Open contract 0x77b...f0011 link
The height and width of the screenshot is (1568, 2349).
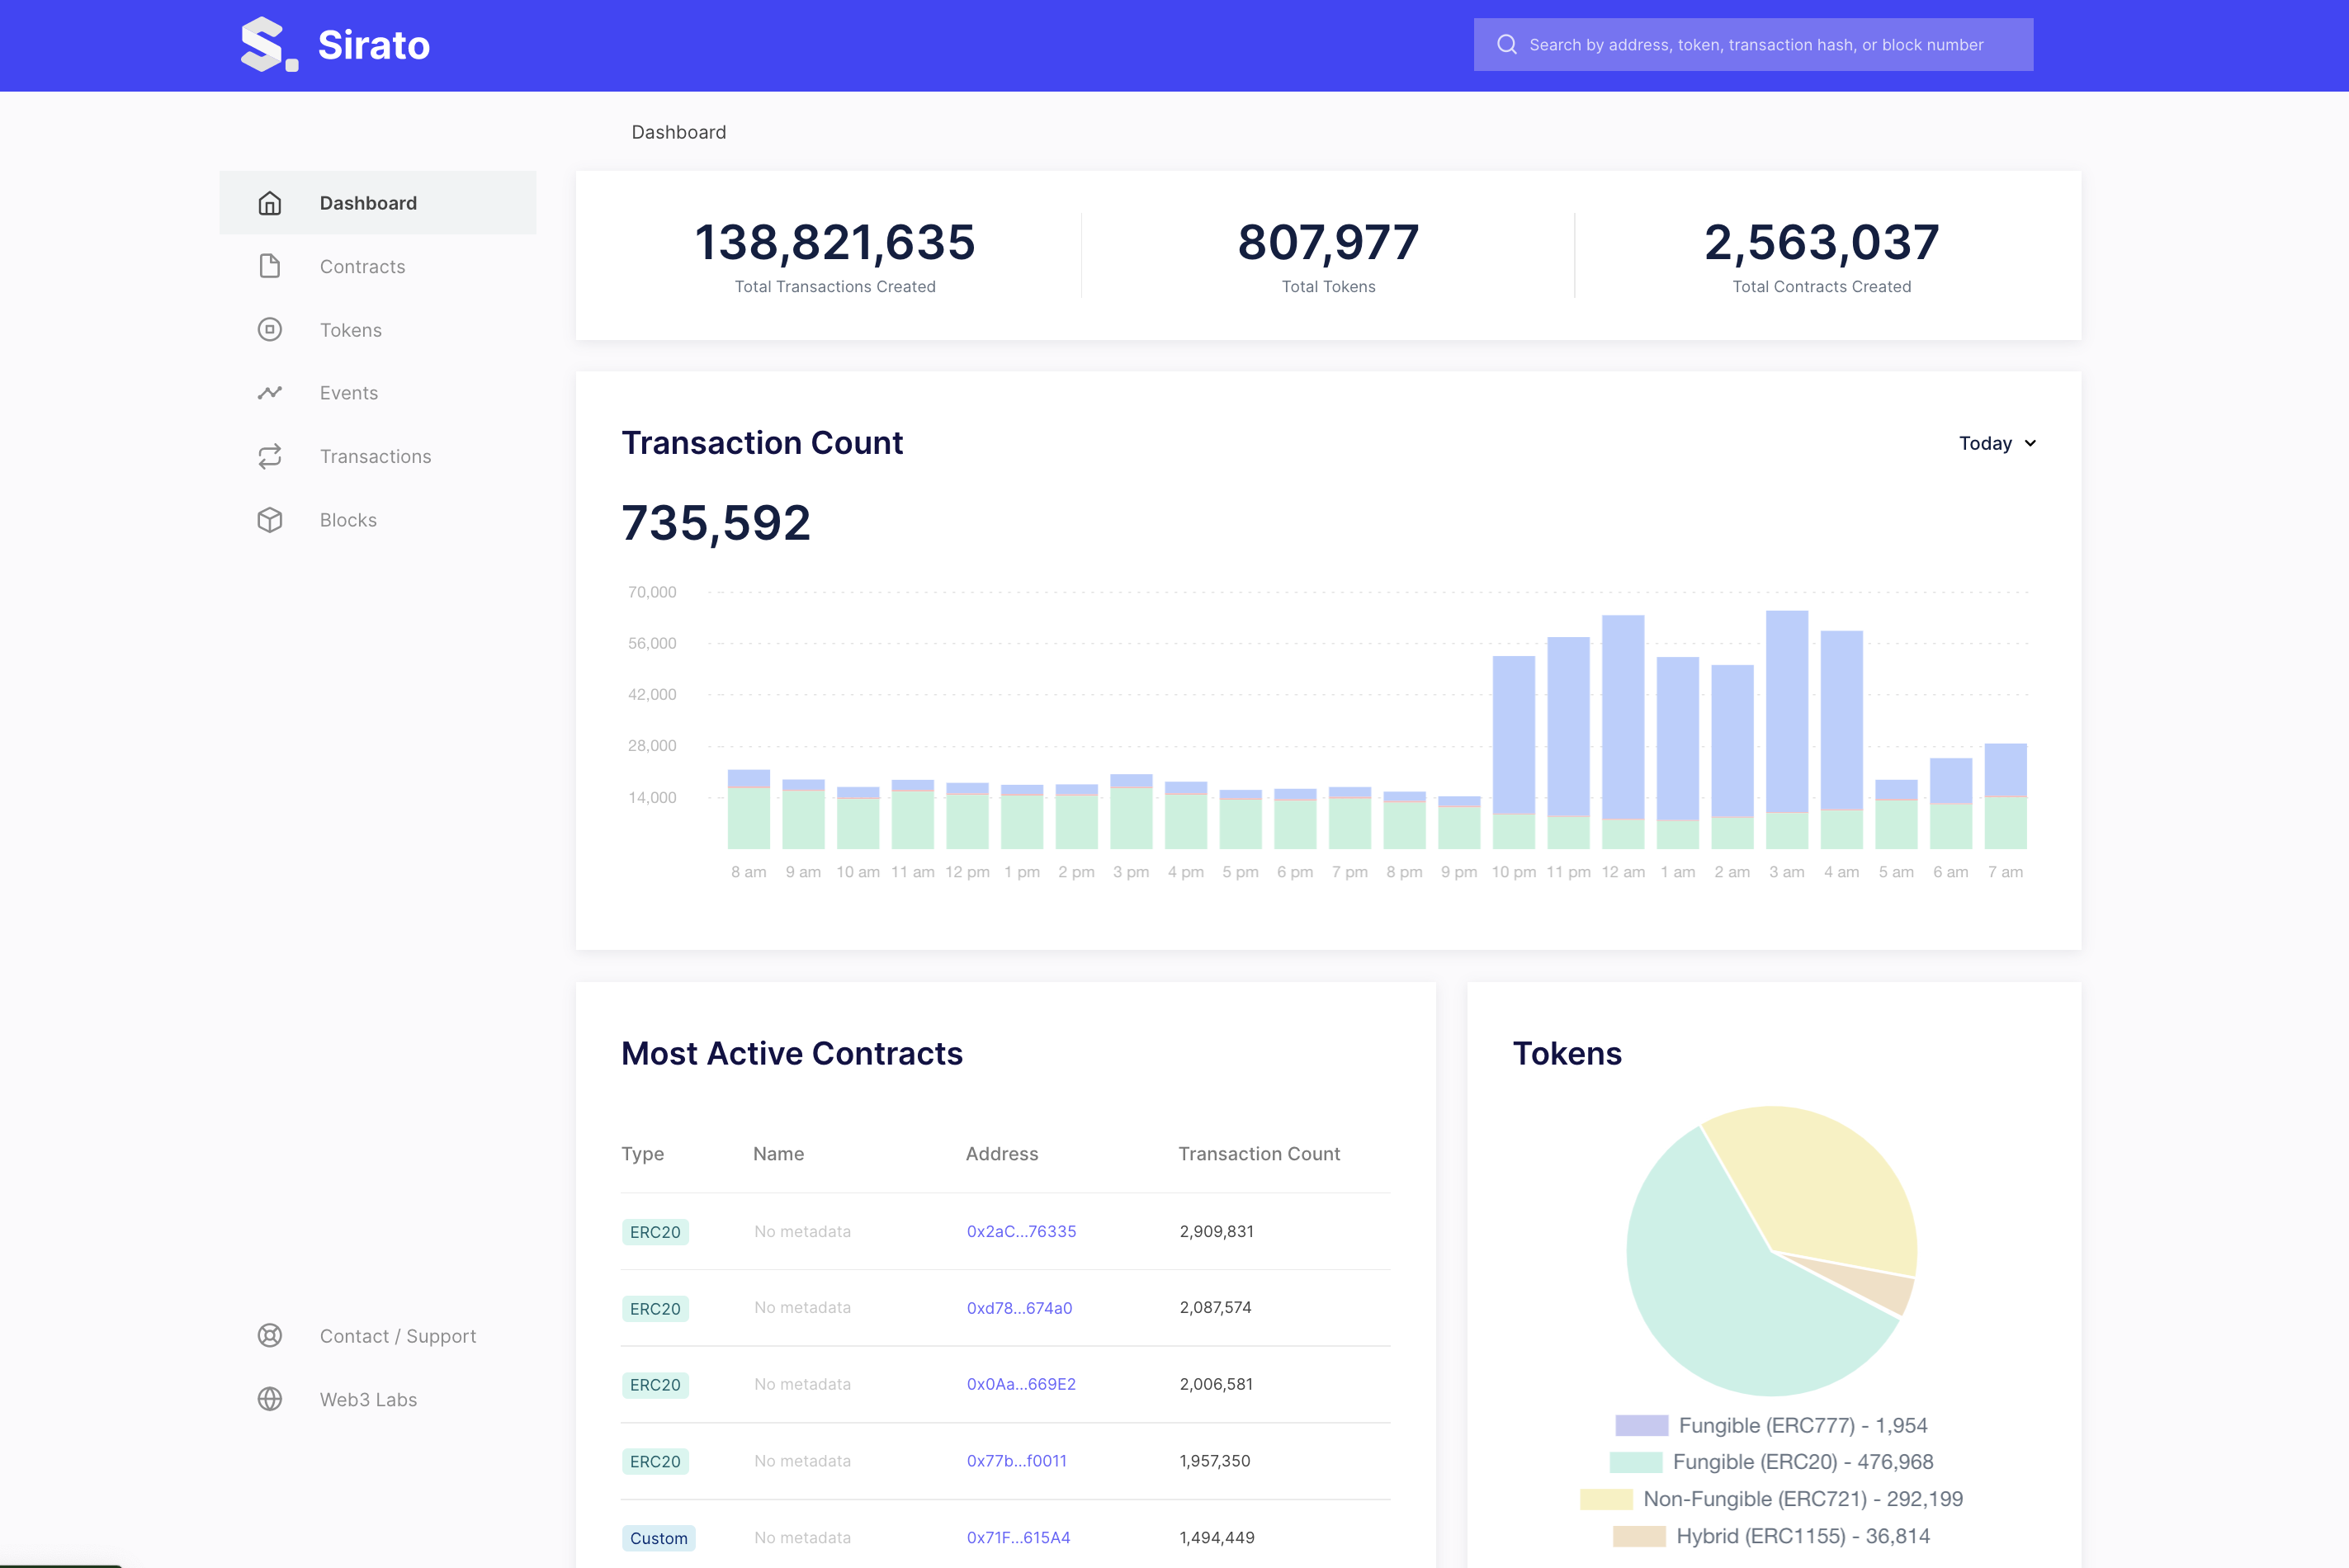click(1015, 1460)
